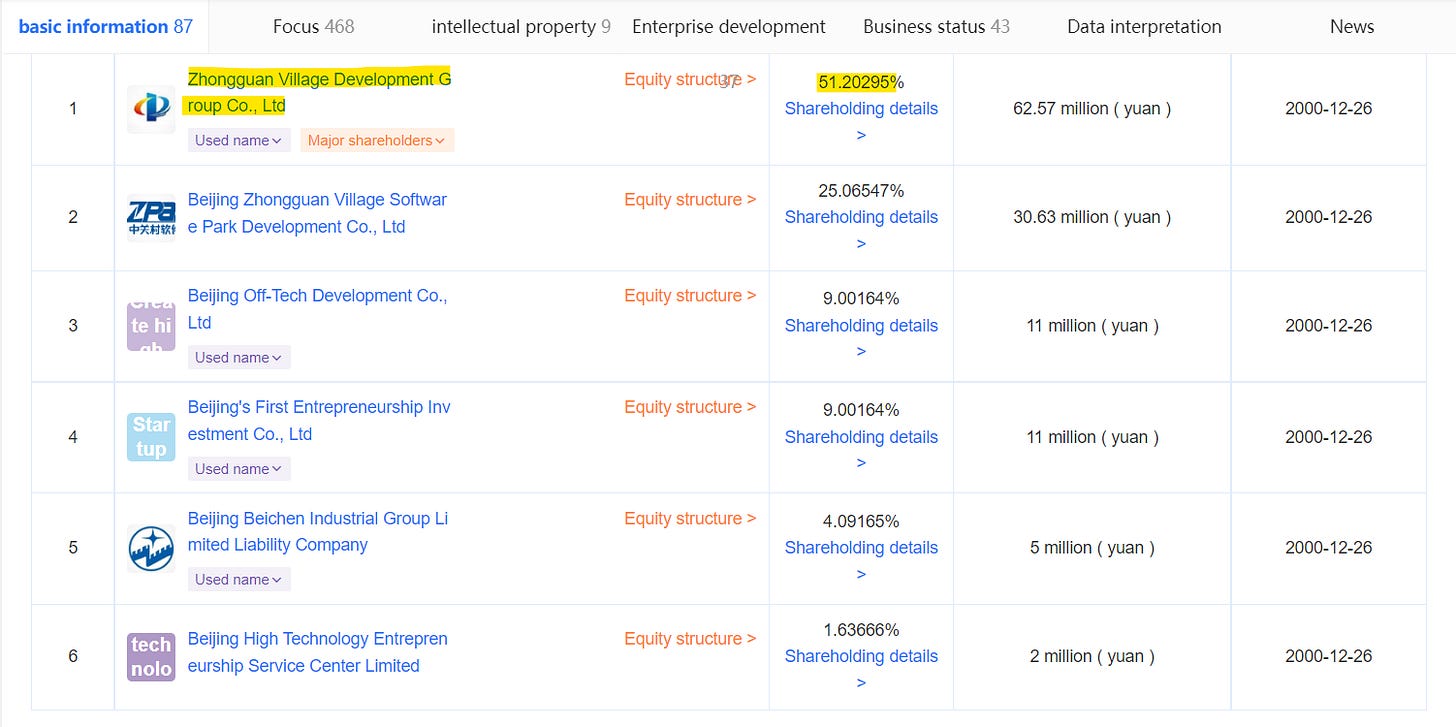The width and height of the screenshot is (1456, 727).
Task: Select the 2 million (yuan) amount
Action: point(1092,657)
